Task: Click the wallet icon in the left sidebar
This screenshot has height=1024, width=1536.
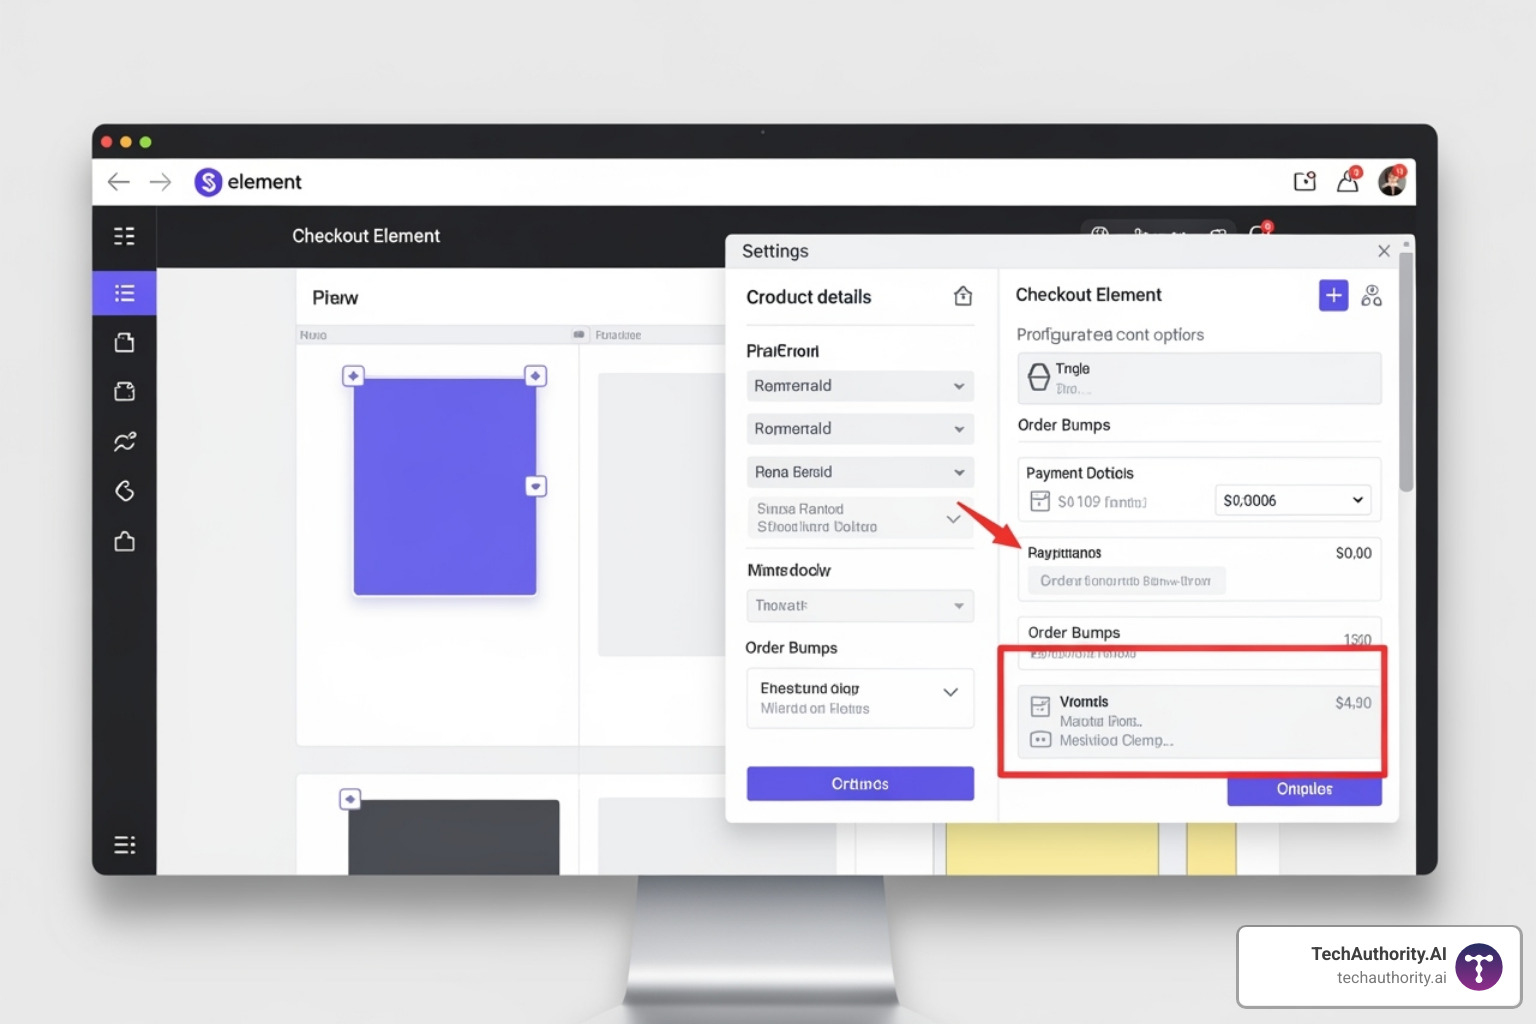Action: tap(124, 391)
